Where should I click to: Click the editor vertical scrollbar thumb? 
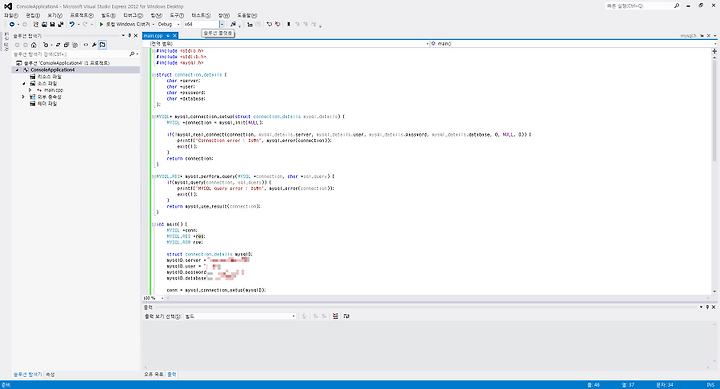point(714,110)
